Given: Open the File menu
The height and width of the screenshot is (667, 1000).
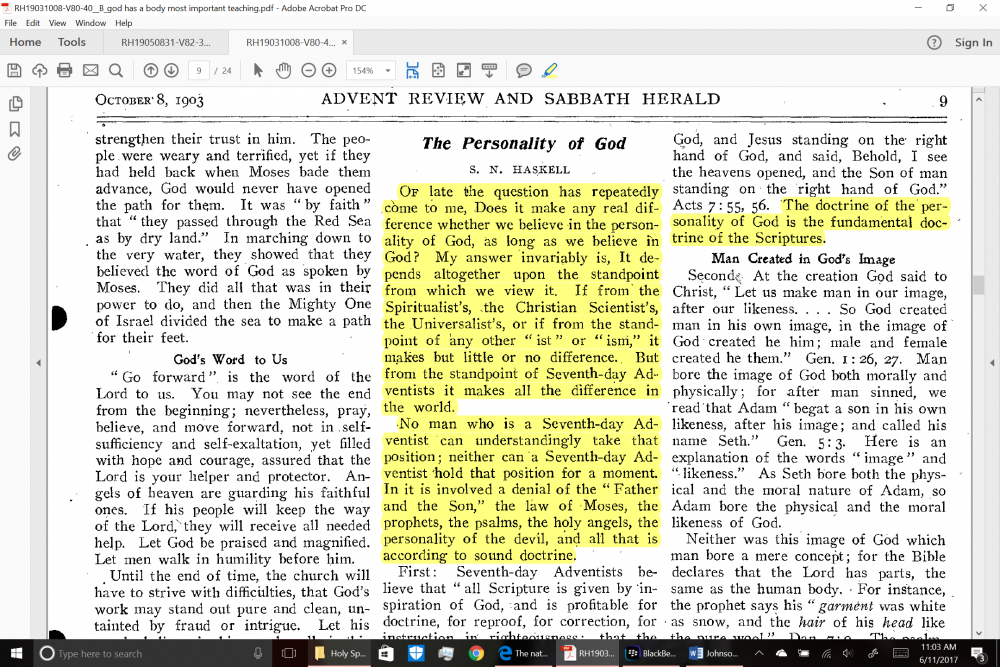Looking at the screenshot, I should point(10,23).
